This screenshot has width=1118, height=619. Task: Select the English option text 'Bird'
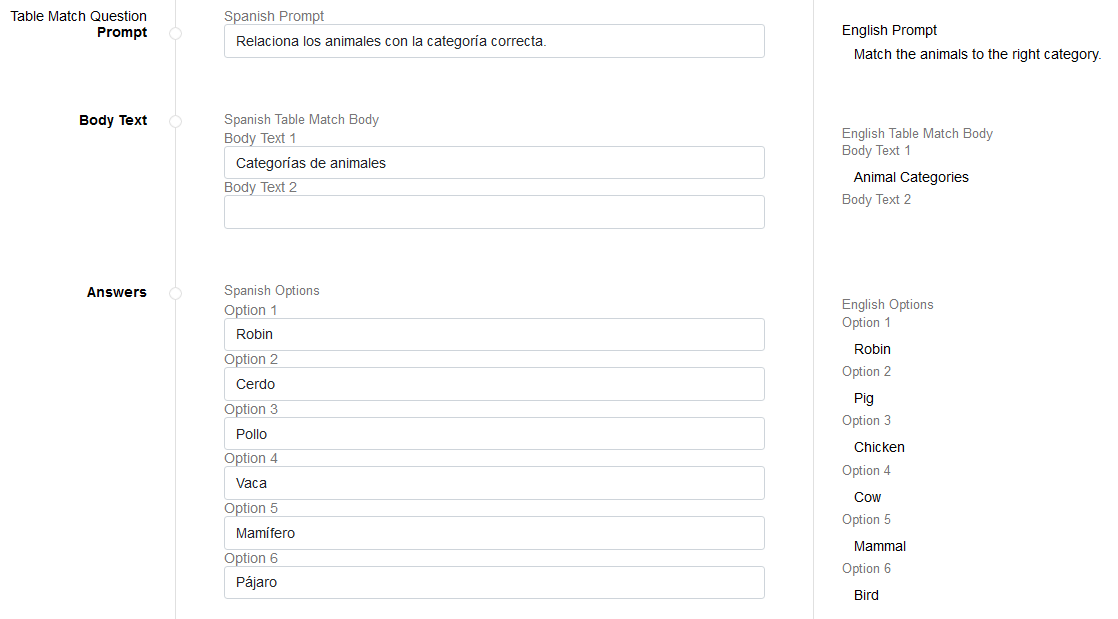coord(866,595)
